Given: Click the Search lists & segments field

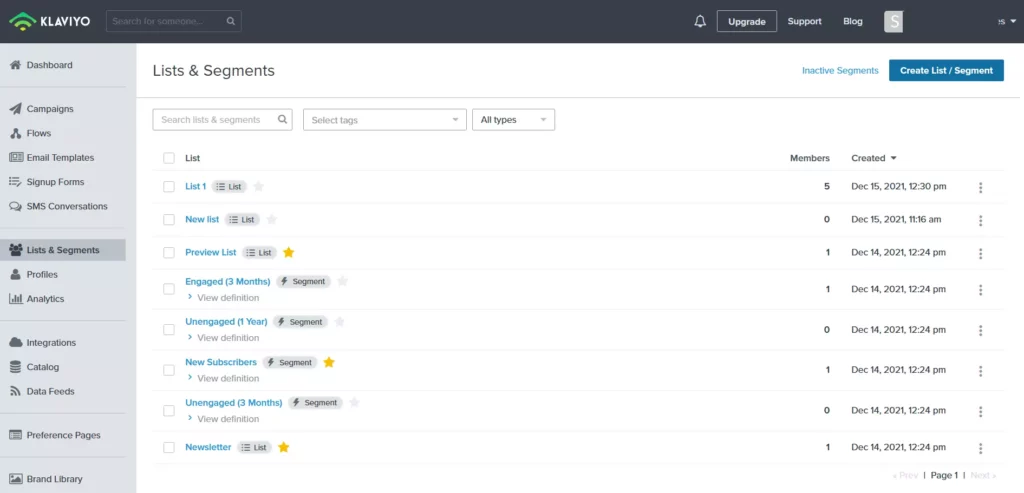Looking at the screenshot, I should tap(212, 120).
